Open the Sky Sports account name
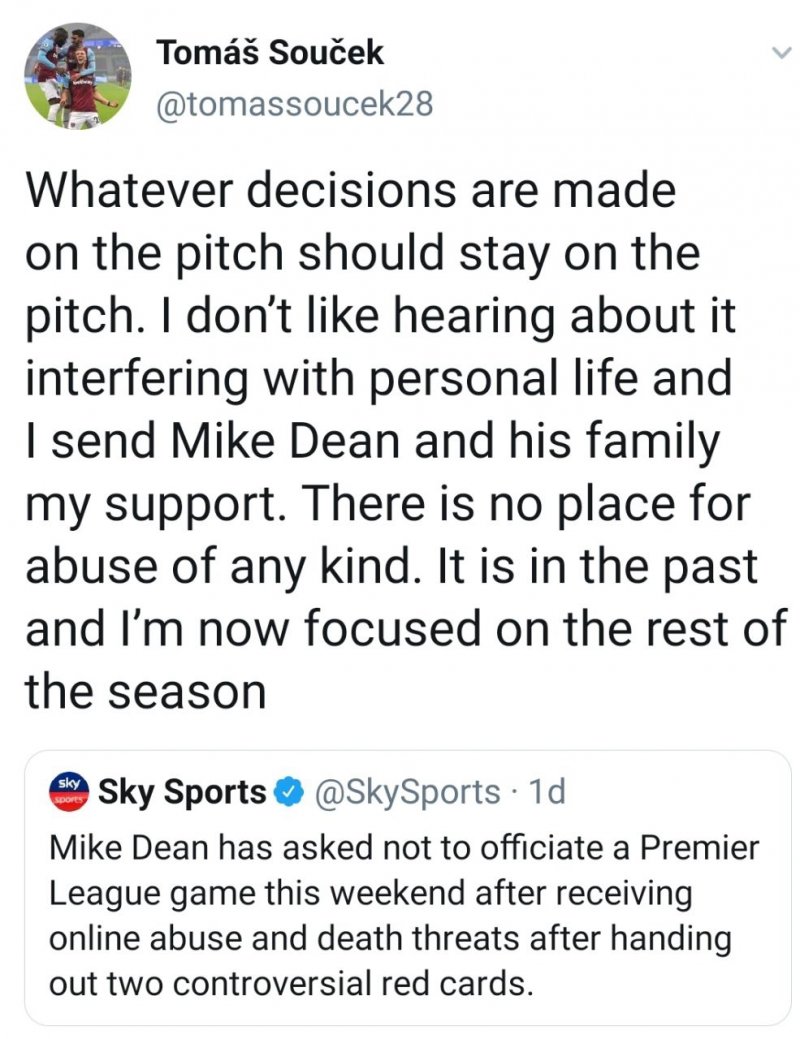 (182, 792)
